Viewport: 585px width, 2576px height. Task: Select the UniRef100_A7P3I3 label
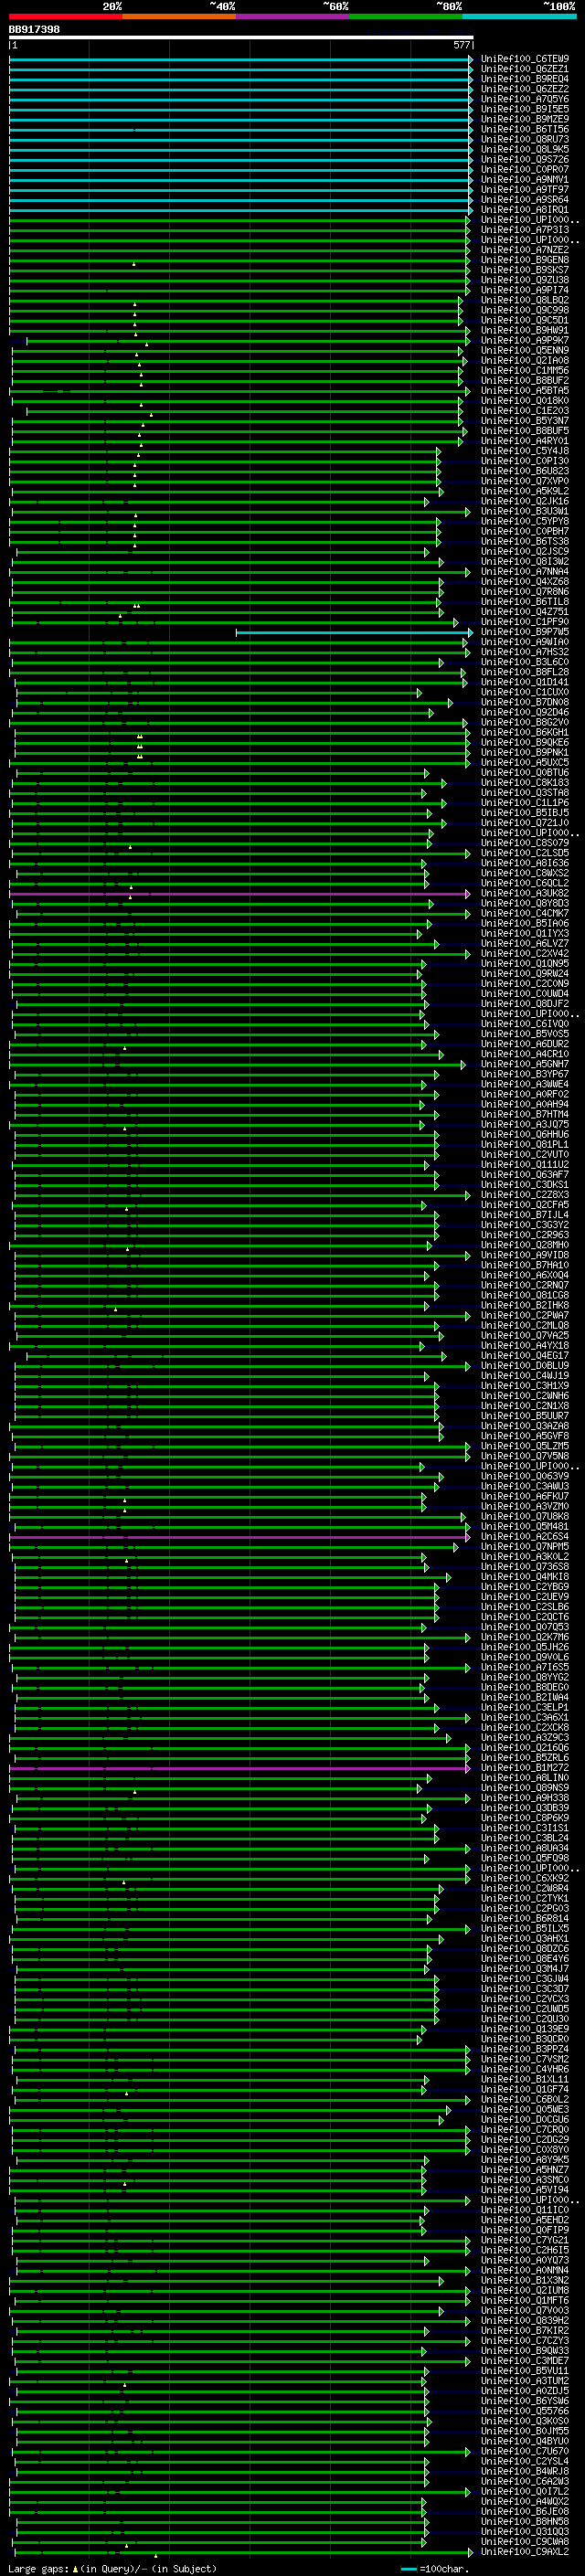[524, 230]
